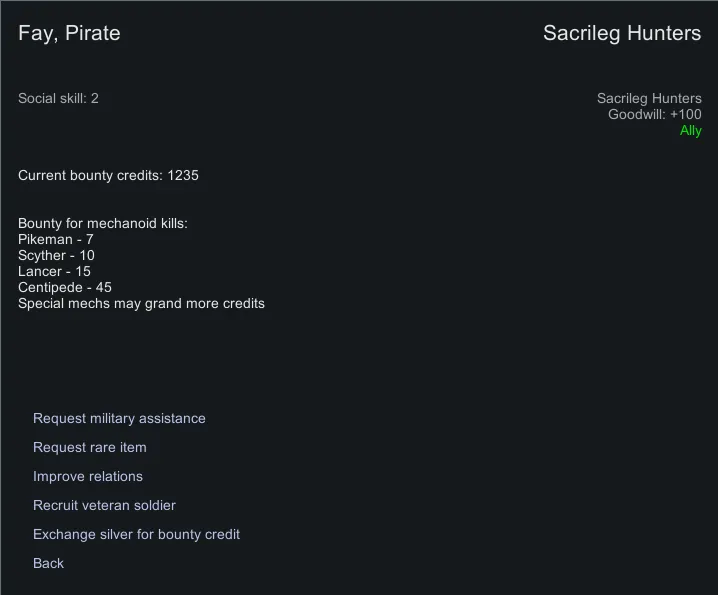Click the Social skill: 2 label
718x595 pixels.
pyautogui.click(x=58, y=98)
